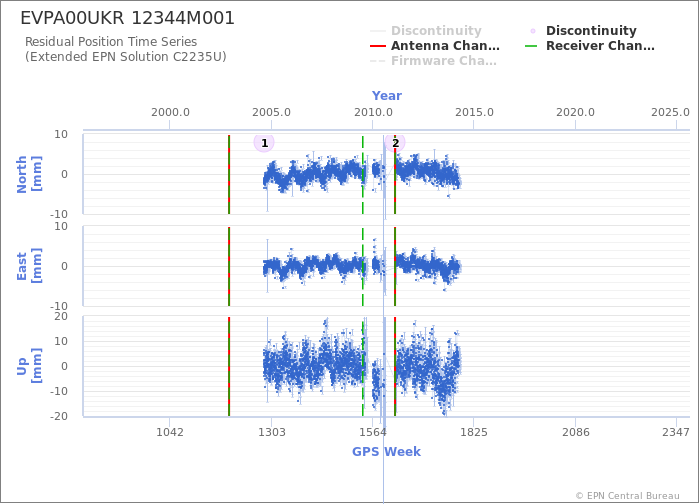Click the red Antenna Change legend line
The width and height of the screenshot is (700, 504).
(378, 46)
